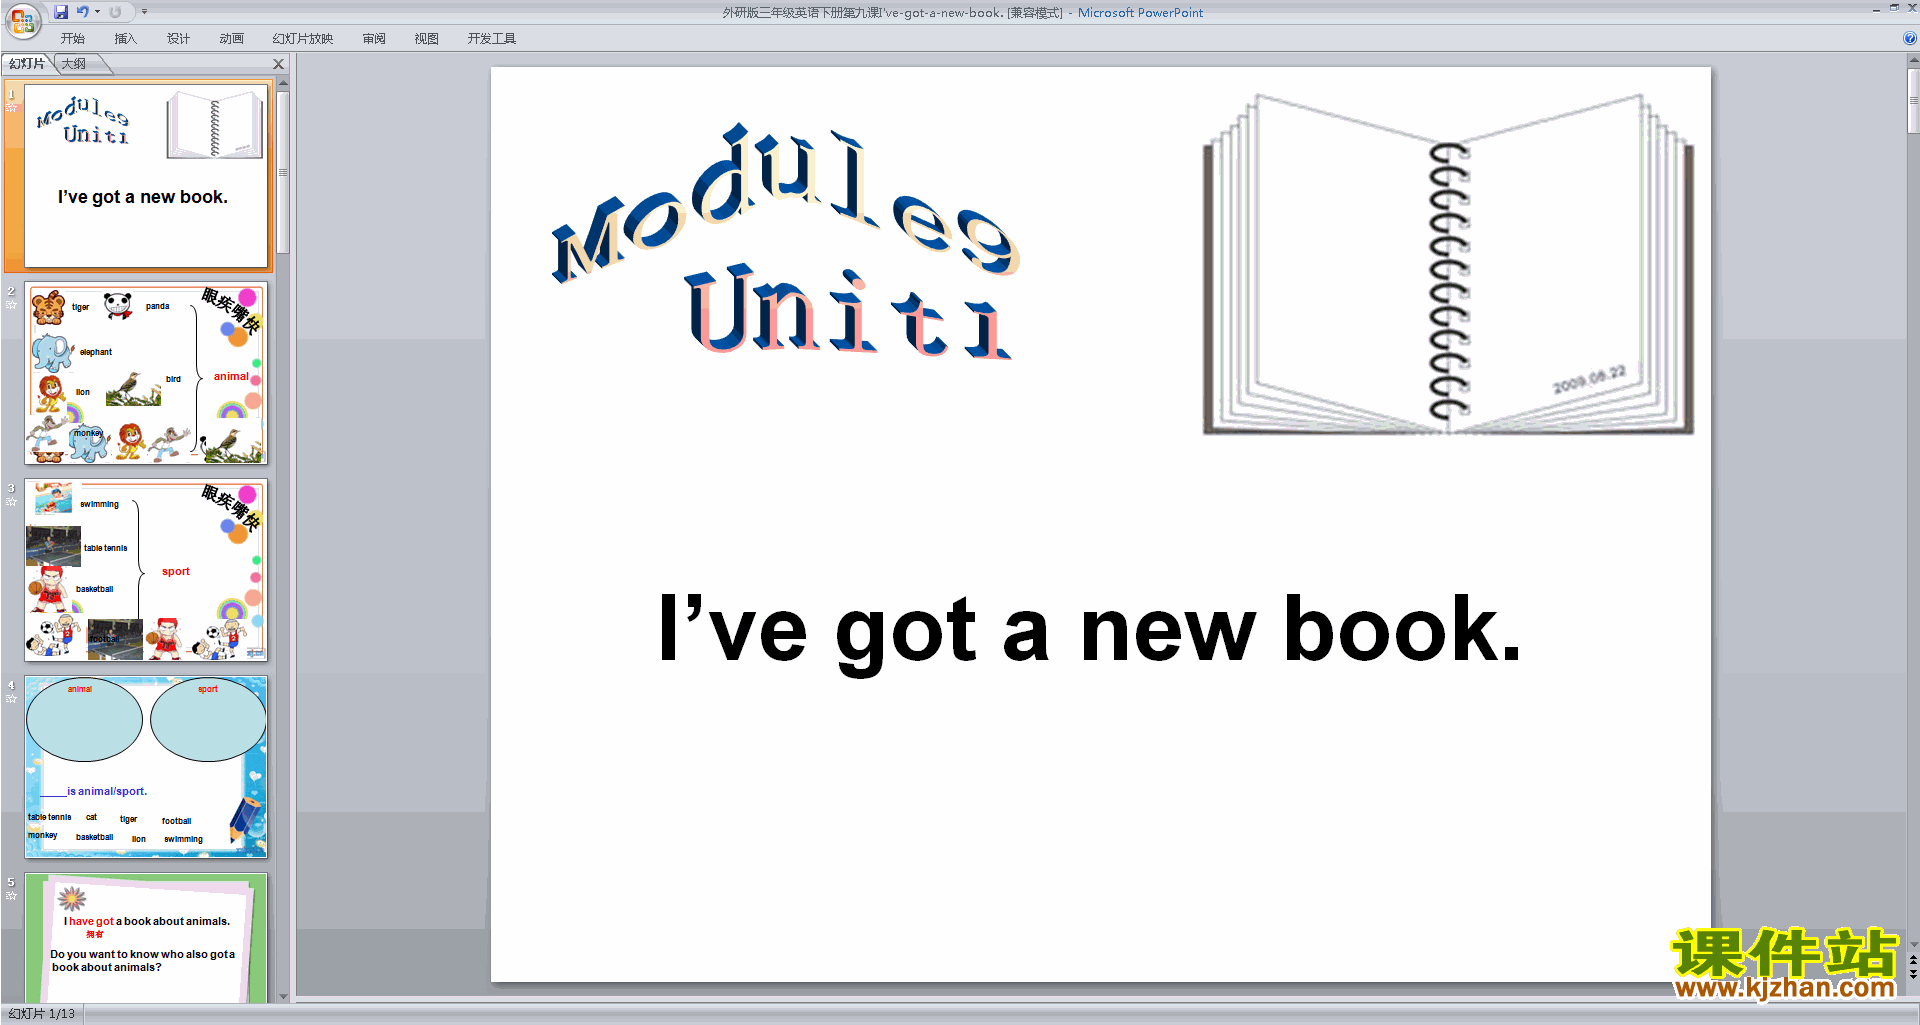Select the open notebook picture on slide
Screen dimensions: 1920x1025
(1447, 265)
